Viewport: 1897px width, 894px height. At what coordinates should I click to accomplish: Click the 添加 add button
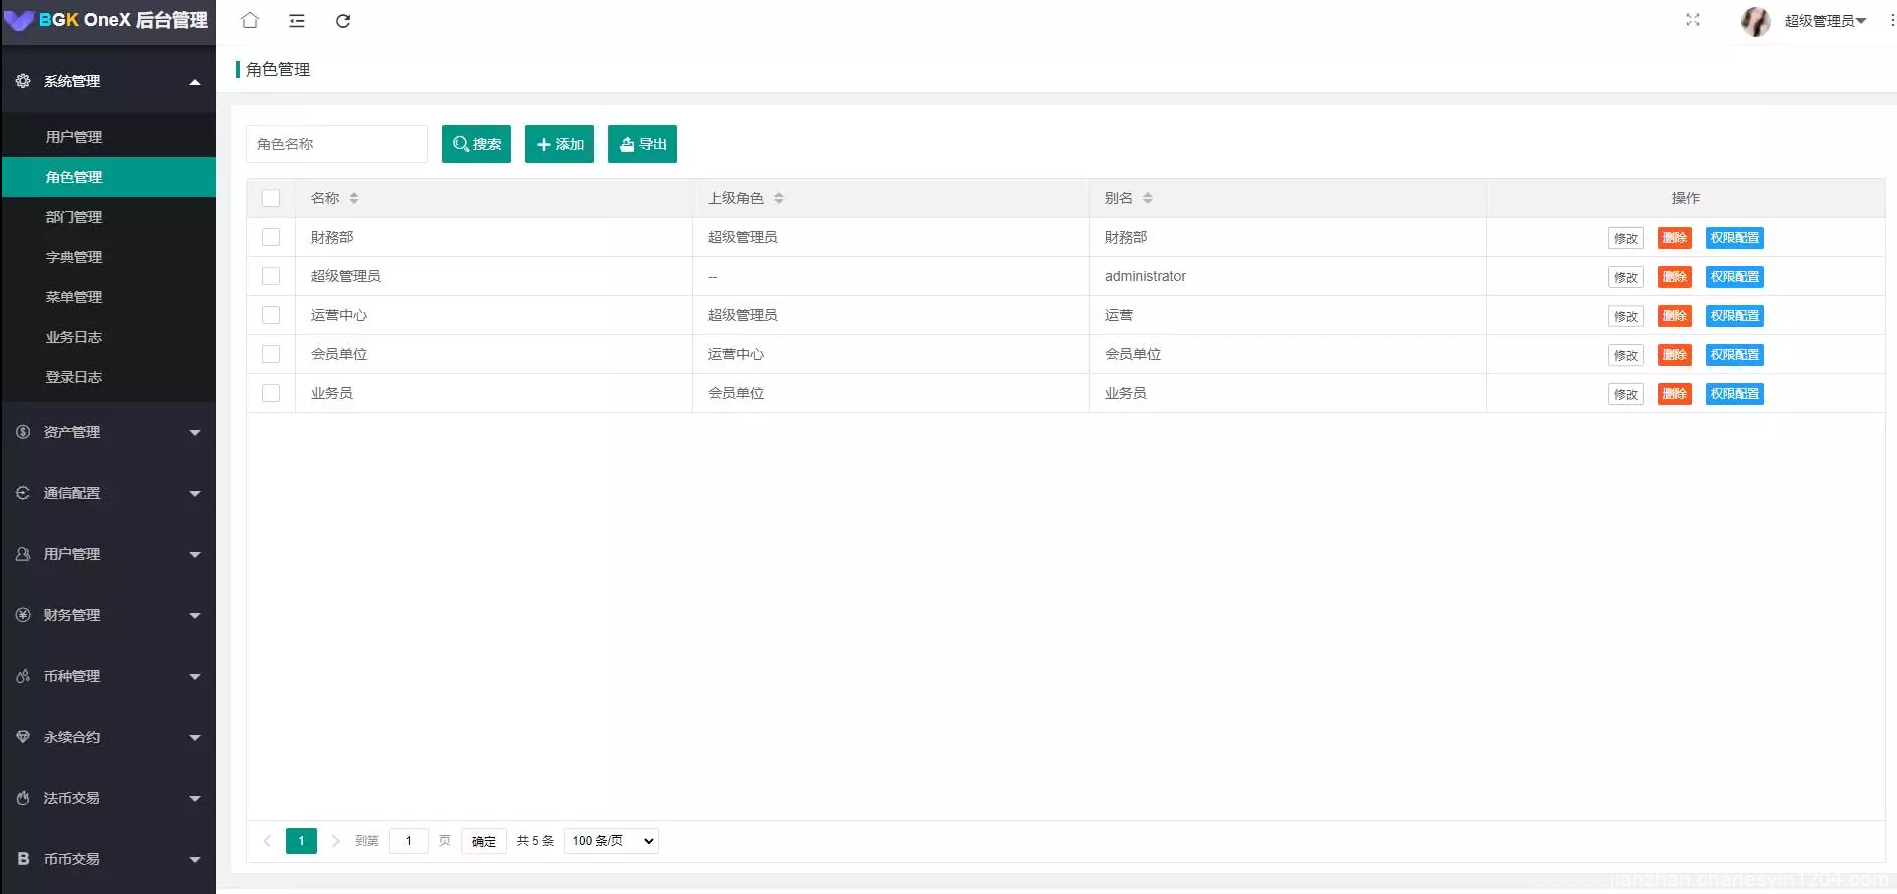pos(559,144)
